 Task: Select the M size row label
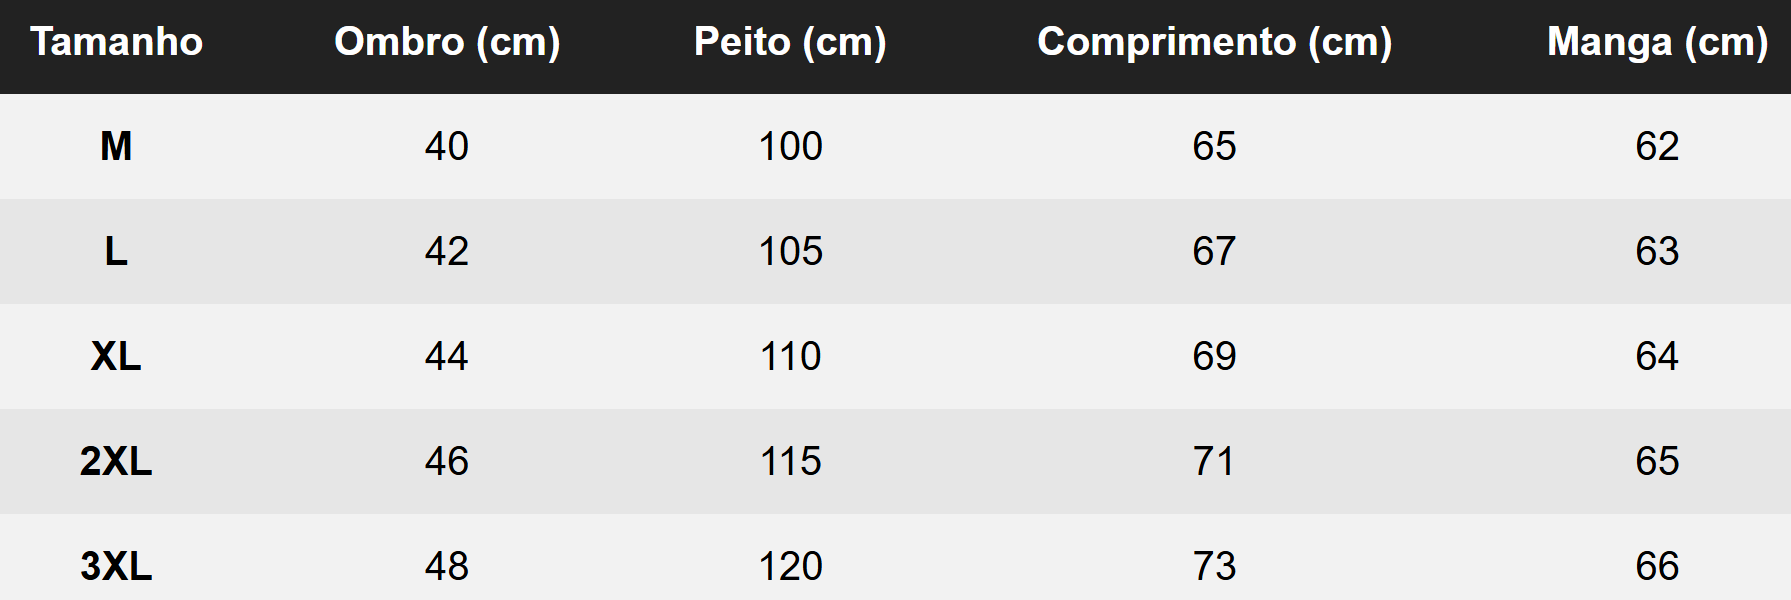[116, 147]
